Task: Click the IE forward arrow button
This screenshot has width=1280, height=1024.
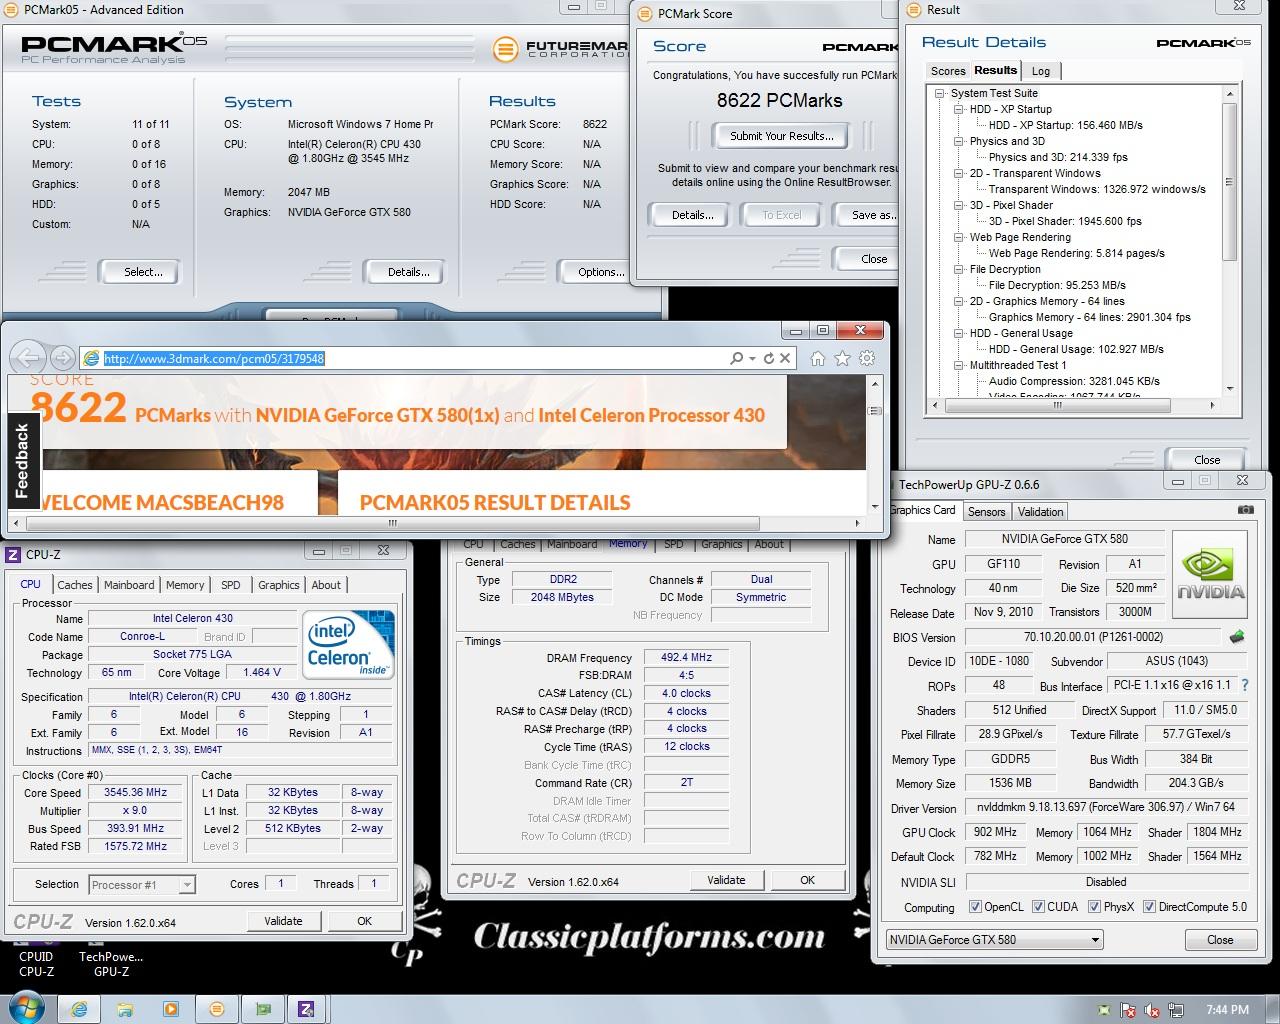Action: coord(62,358)
